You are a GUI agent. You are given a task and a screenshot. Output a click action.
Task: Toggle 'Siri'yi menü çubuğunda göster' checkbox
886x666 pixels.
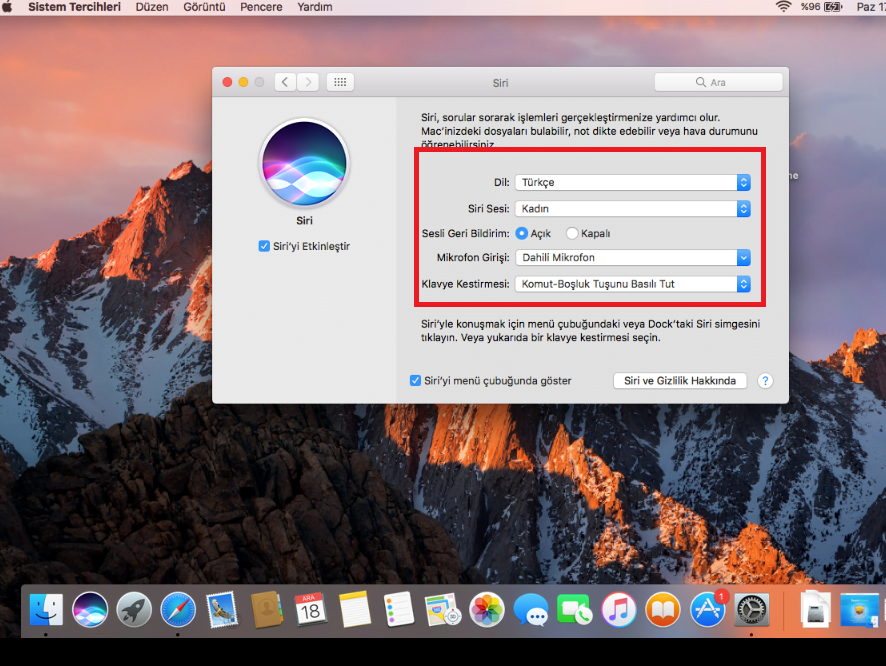415,380
